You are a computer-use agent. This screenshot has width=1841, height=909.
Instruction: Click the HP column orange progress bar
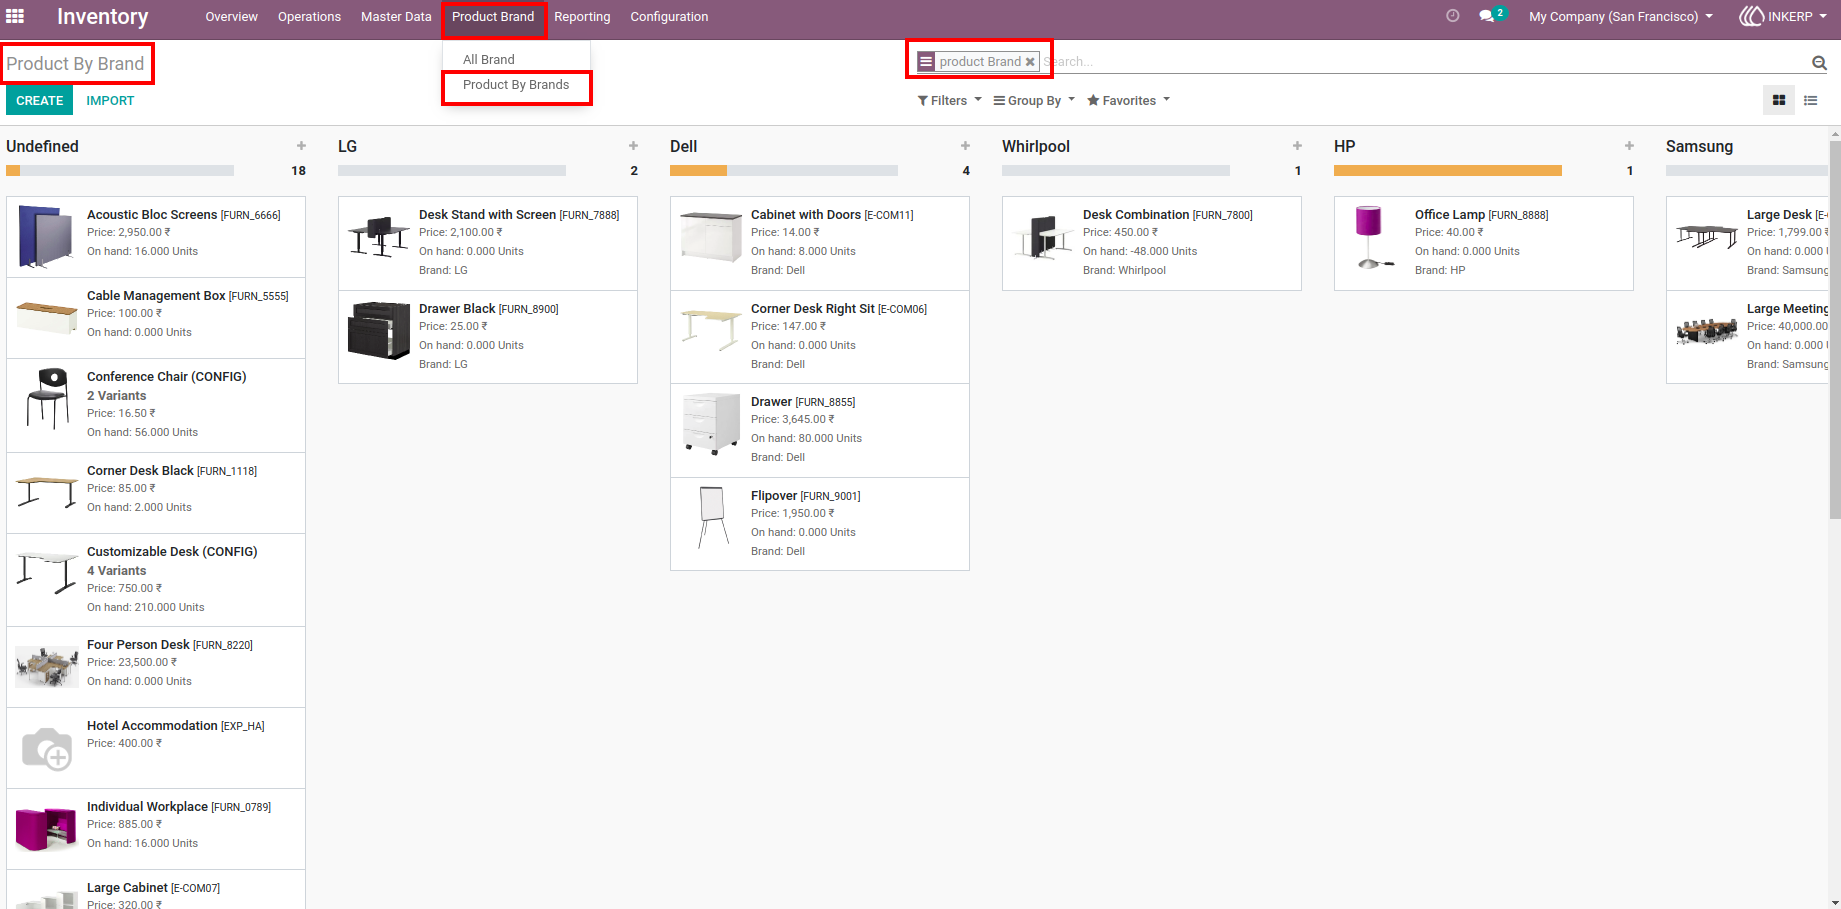pos(1448,171)
